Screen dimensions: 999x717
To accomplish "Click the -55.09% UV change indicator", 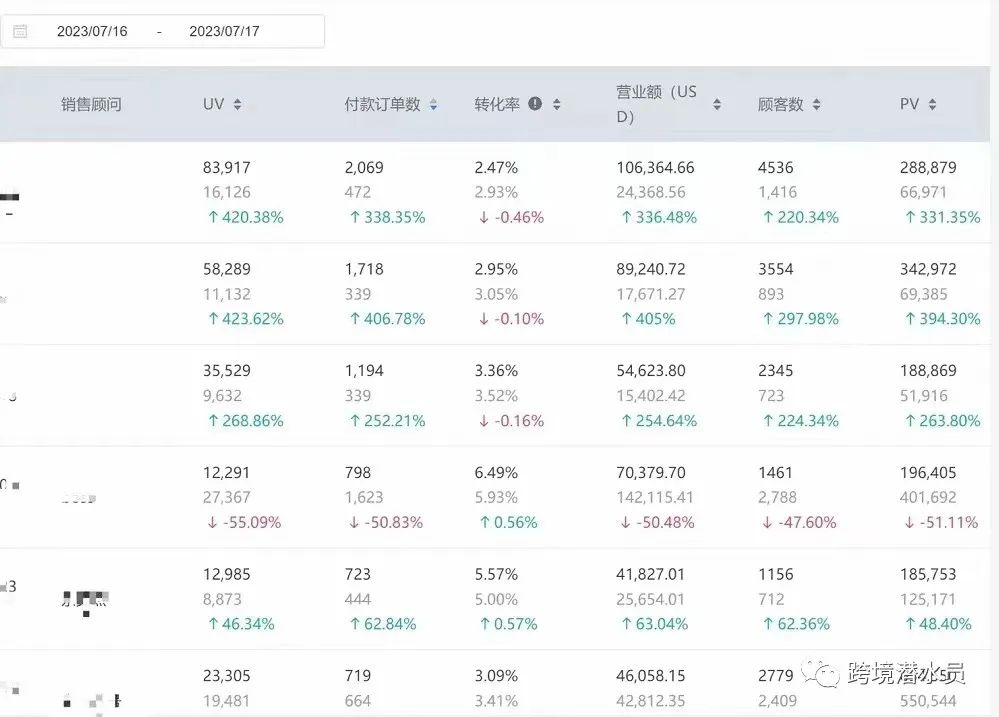I will click(243, 522).
